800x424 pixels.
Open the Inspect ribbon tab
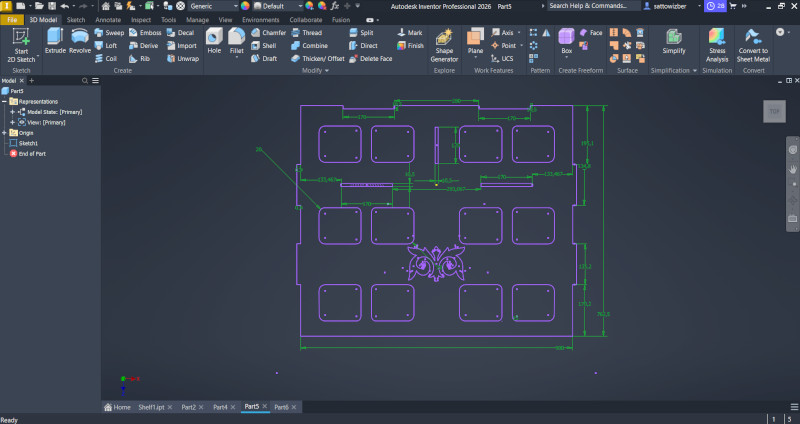[141, 19]
